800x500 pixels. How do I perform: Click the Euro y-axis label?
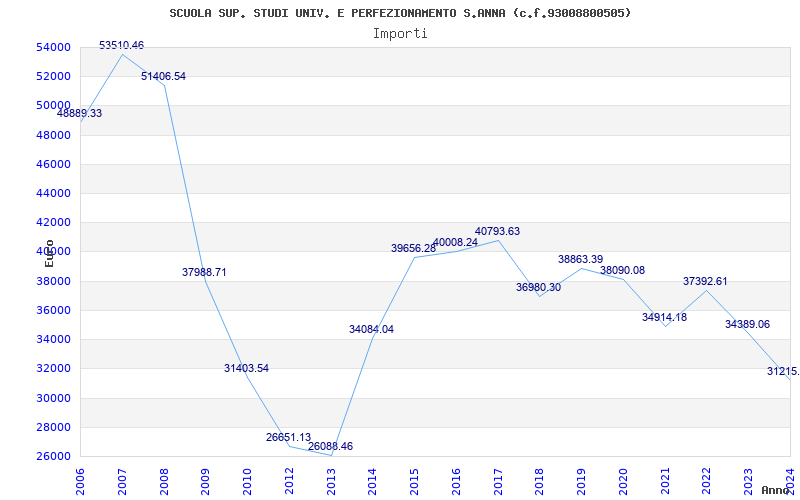[49, 253]
